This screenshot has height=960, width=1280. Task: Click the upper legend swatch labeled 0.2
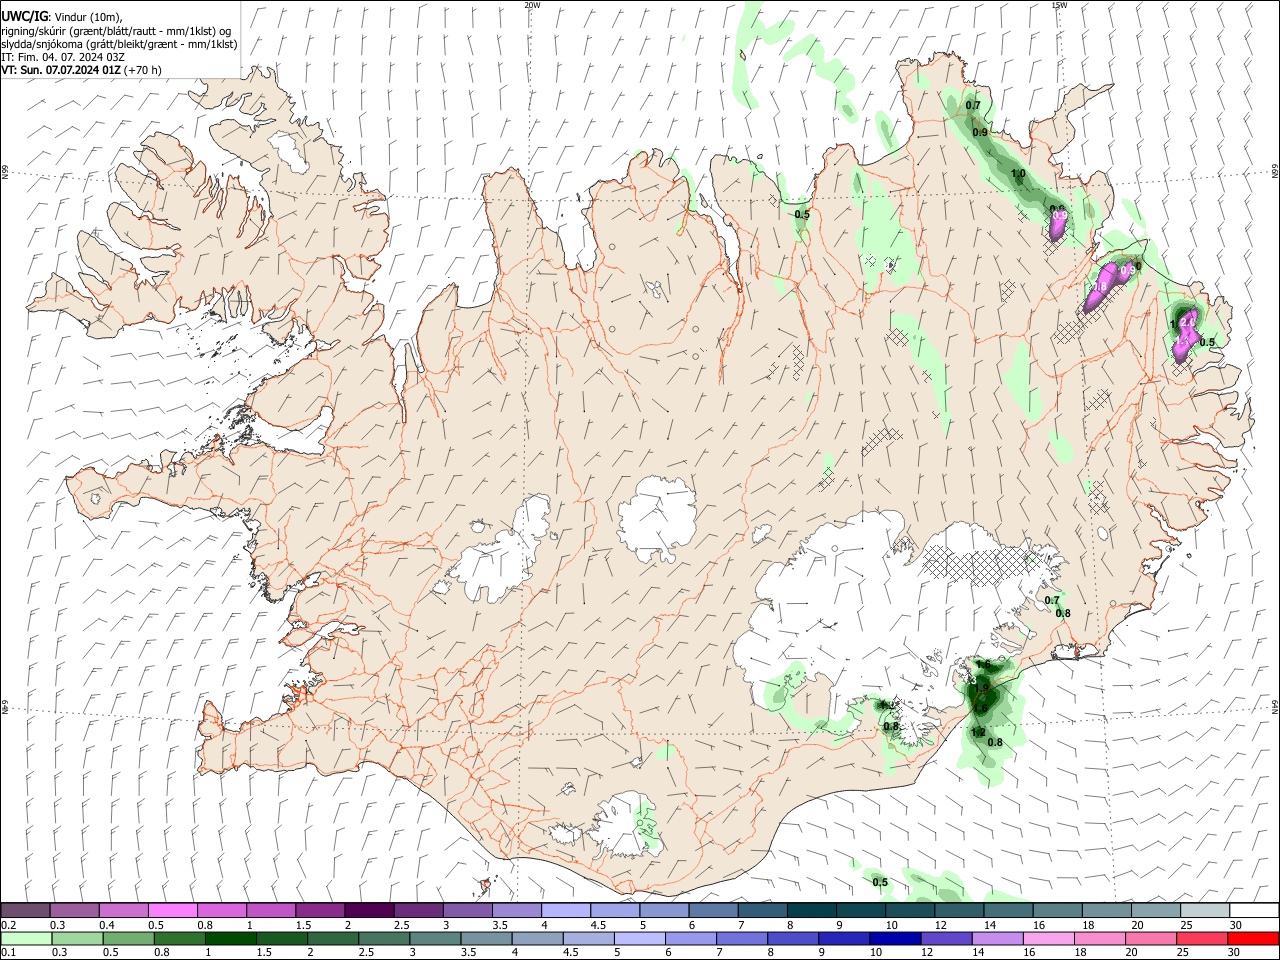pyautogui.click(x=25, y=910)
